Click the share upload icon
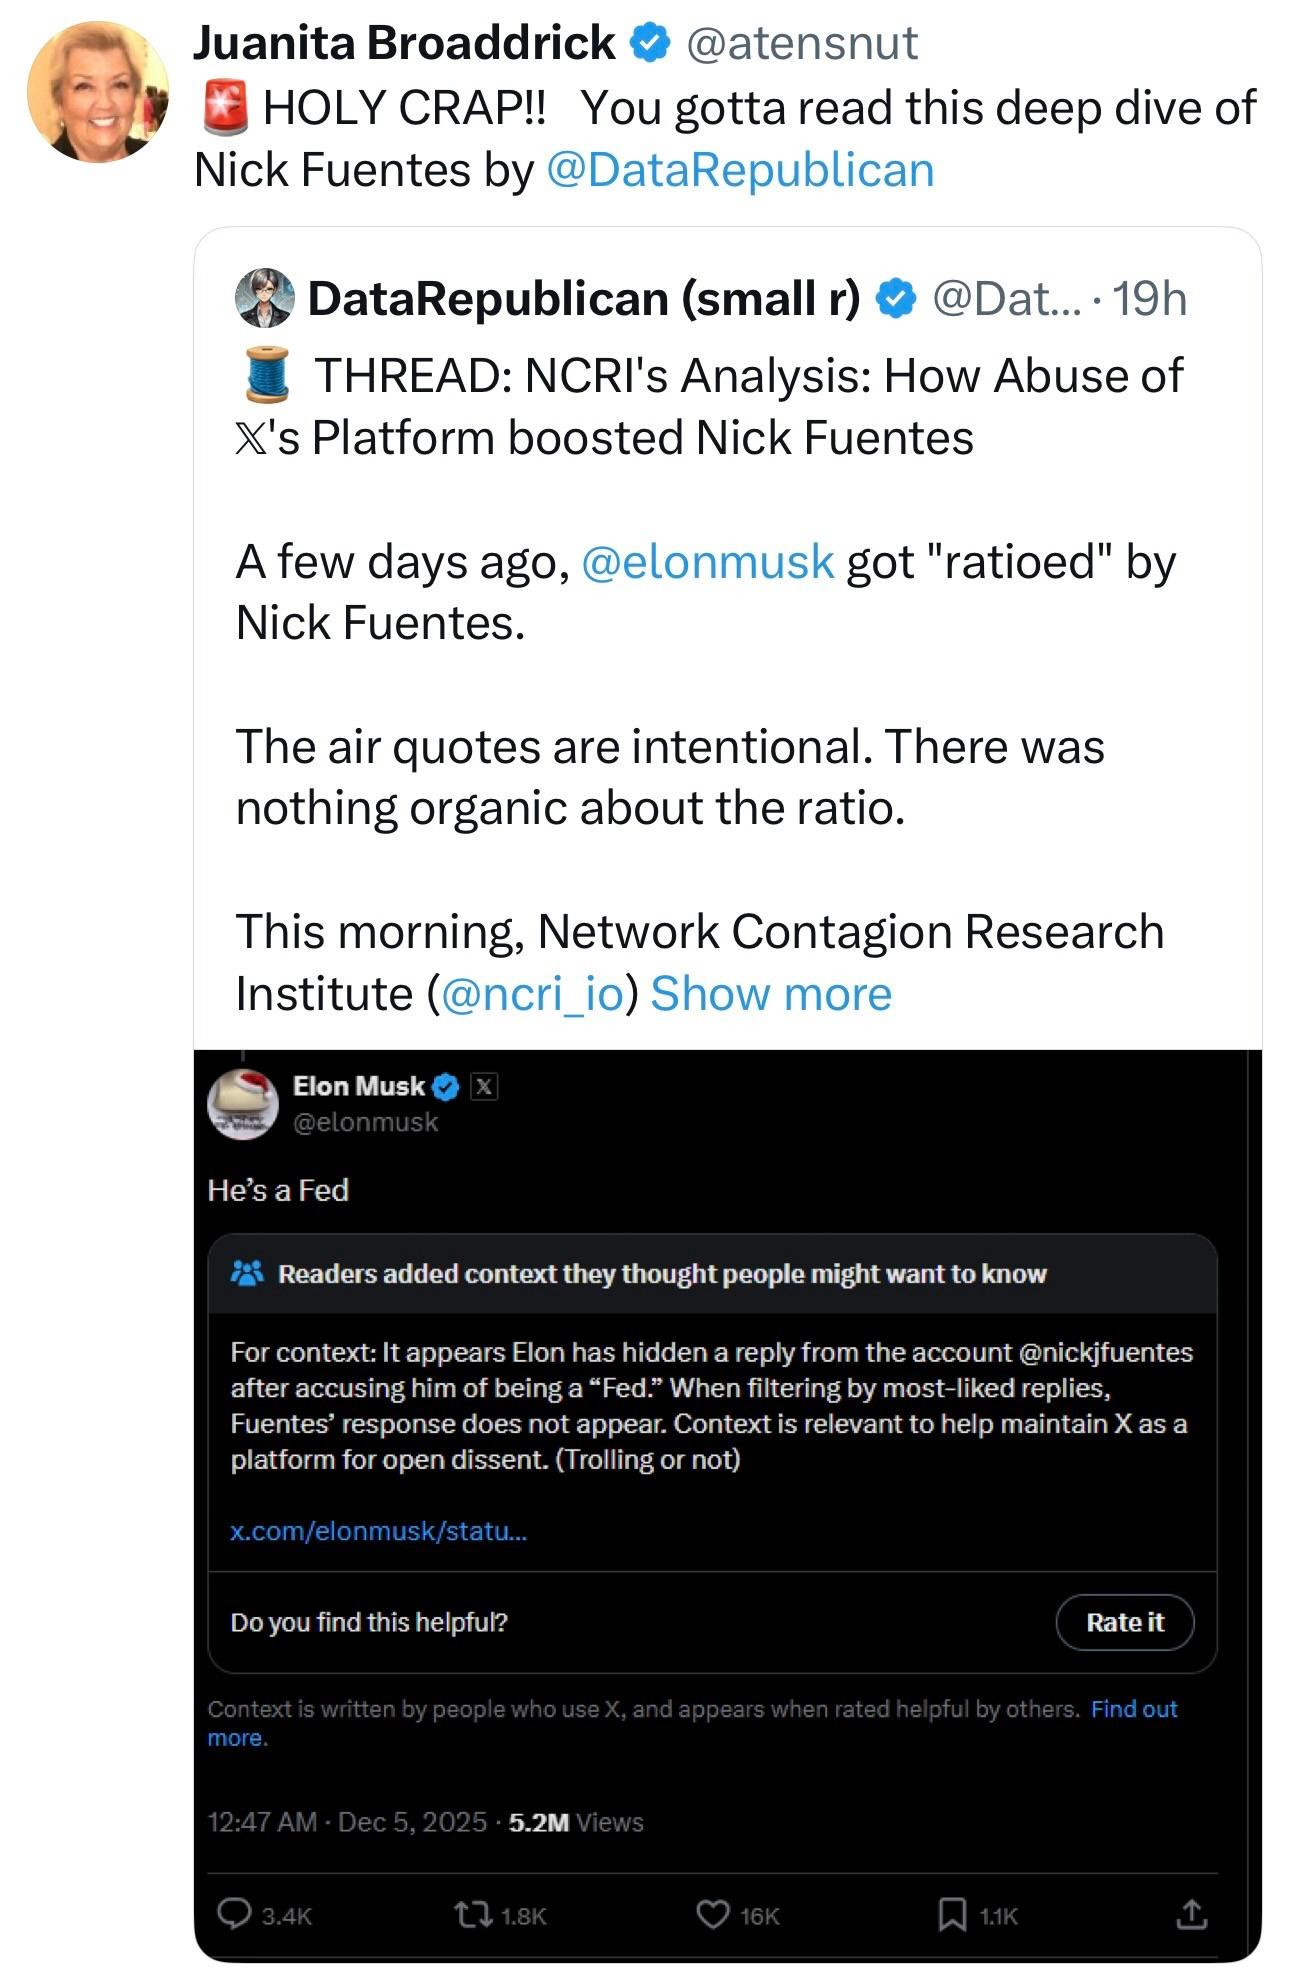1289x1988 pixels. [x=1191, y=1914]
